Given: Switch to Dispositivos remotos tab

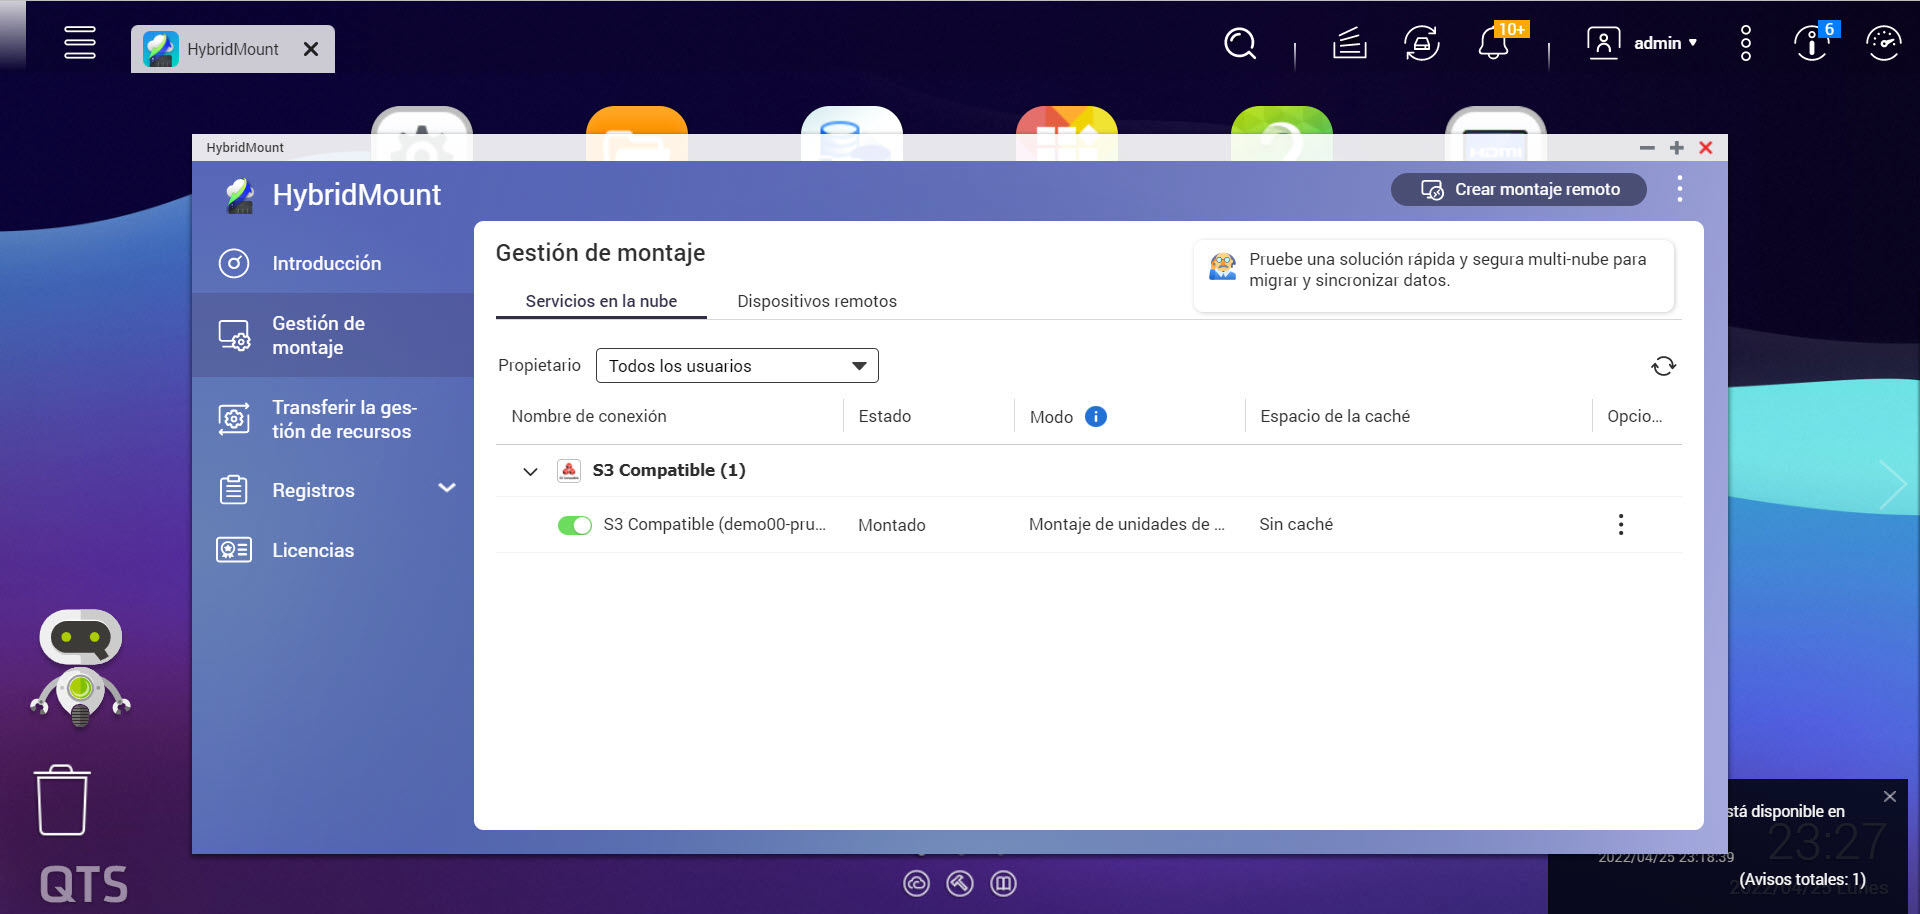Looking at the screenshot, I should (x=816, y=301).
